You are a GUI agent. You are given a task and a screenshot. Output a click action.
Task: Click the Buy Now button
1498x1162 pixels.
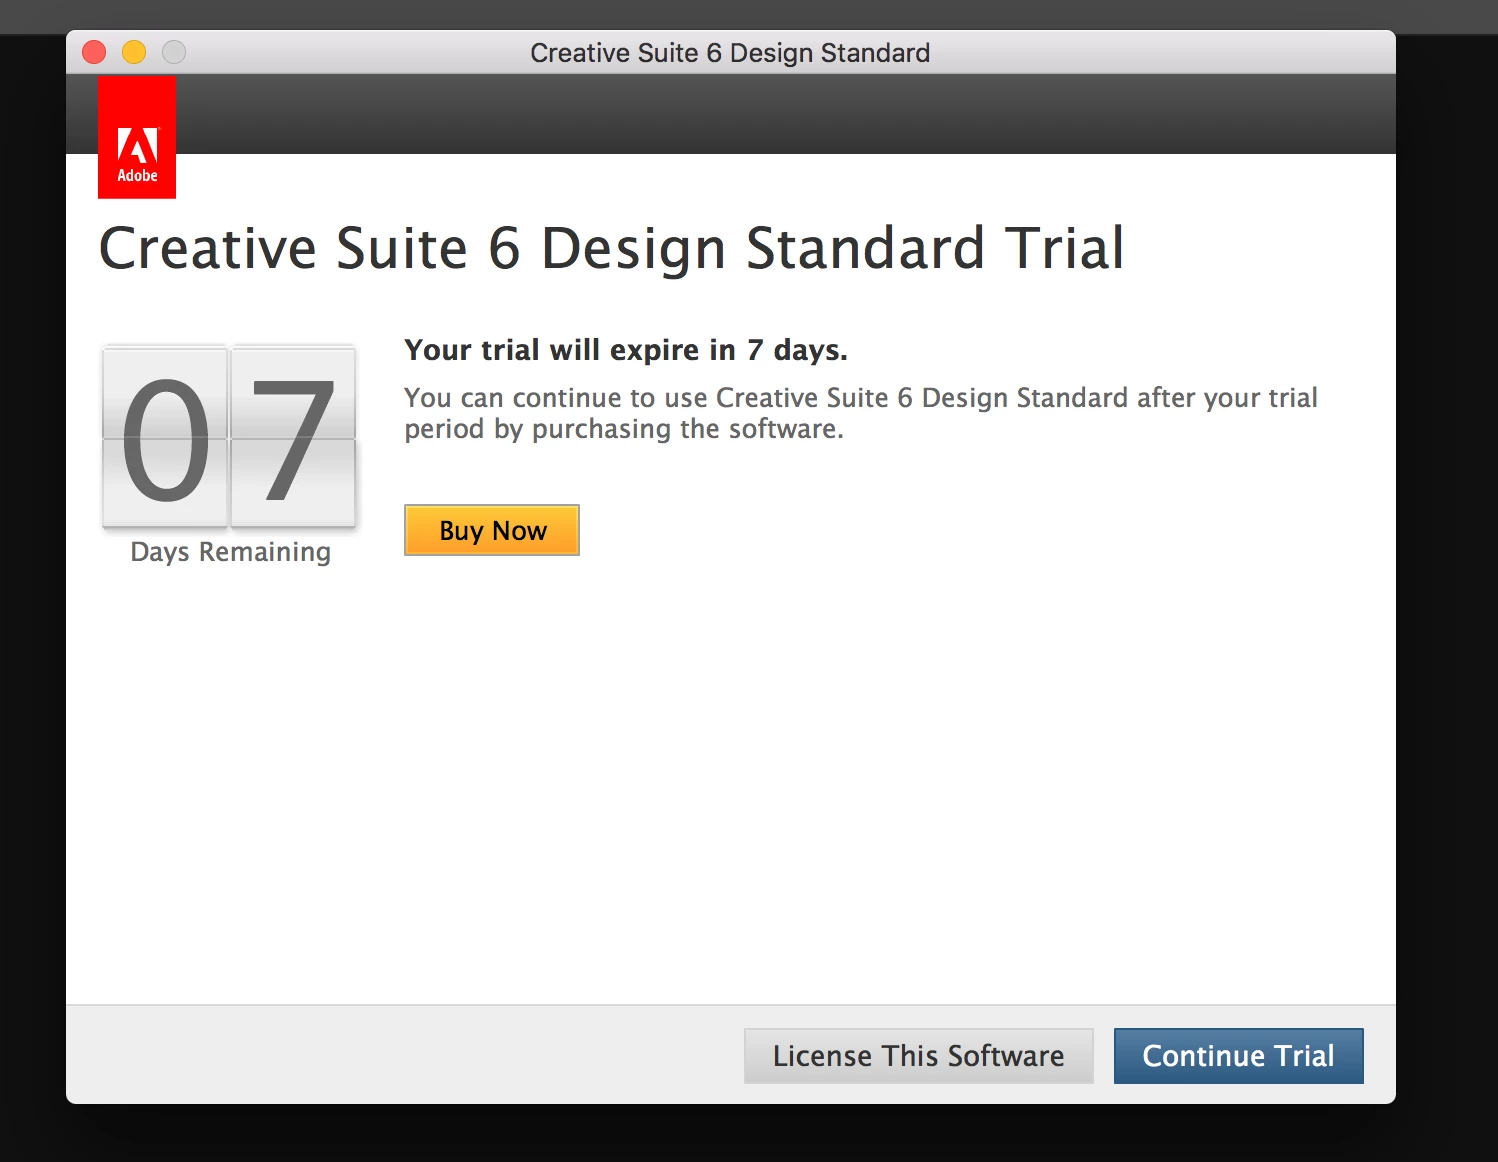491,530
